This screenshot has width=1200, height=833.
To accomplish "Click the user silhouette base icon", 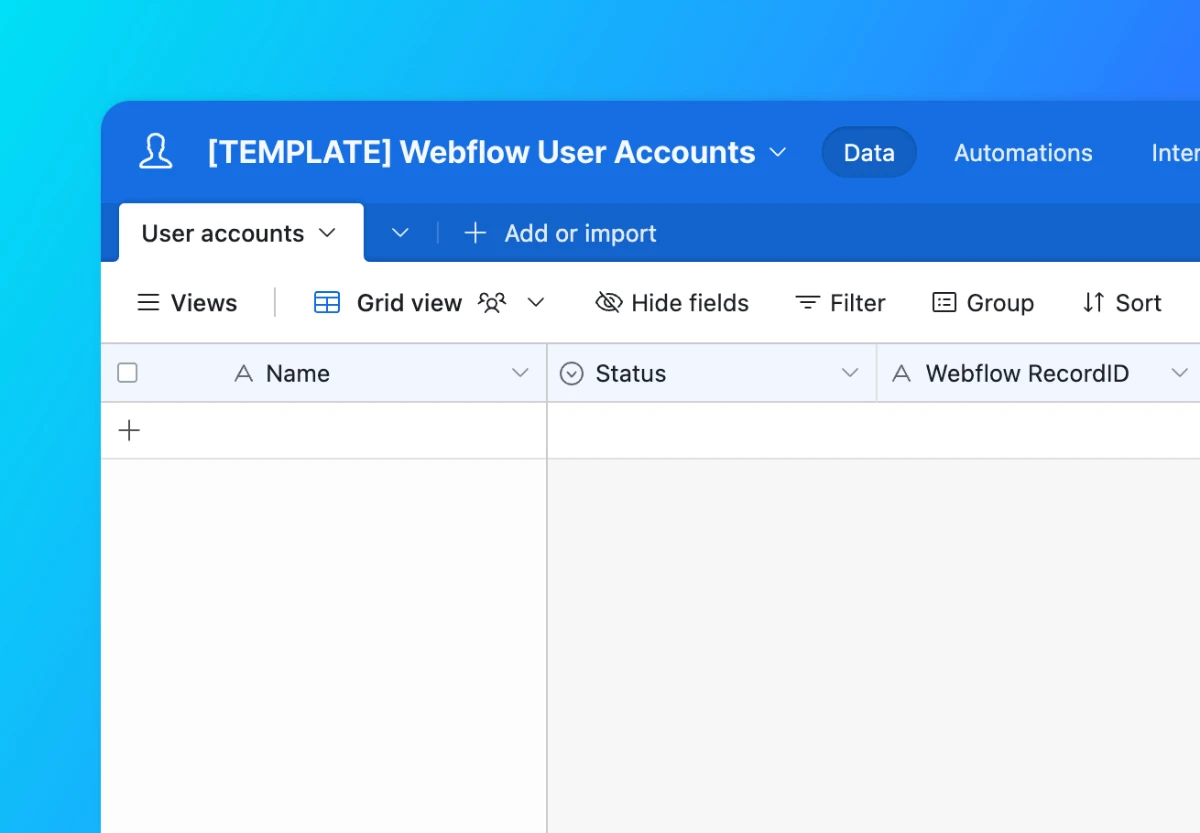I will pos(155,152).
